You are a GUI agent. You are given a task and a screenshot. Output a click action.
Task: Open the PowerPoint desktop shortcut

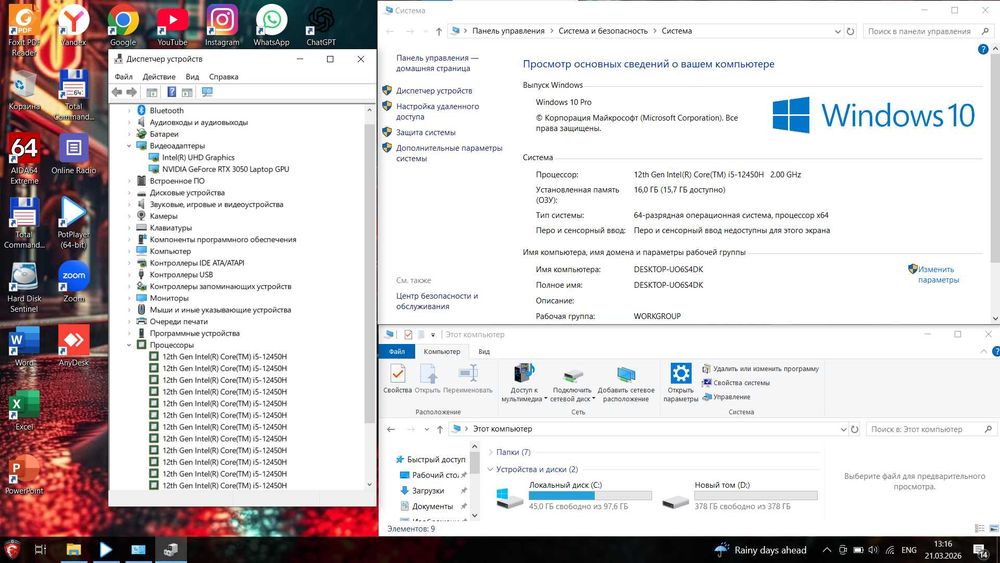24,474
